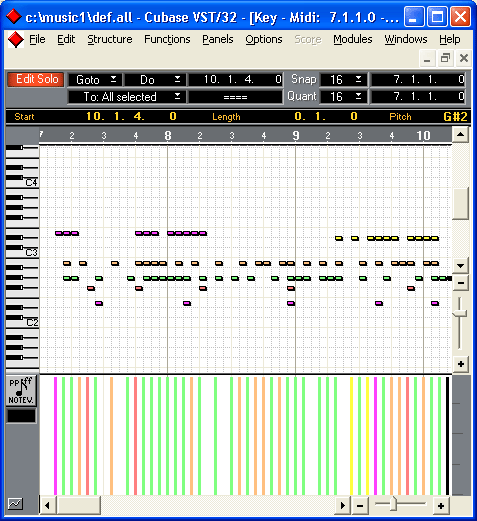Click vertical zoom in plus button
477x521 pixels.
(x=461, y=364)
